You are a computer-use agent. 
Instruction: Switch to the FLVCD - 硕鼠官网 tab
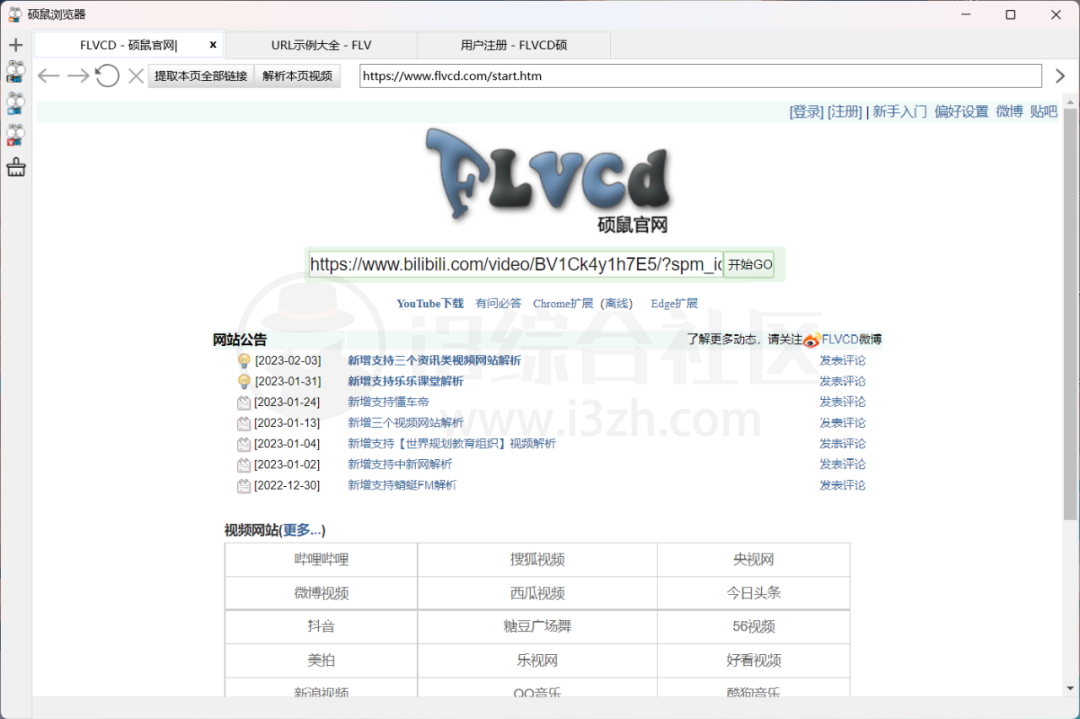[x=128, y=45]
